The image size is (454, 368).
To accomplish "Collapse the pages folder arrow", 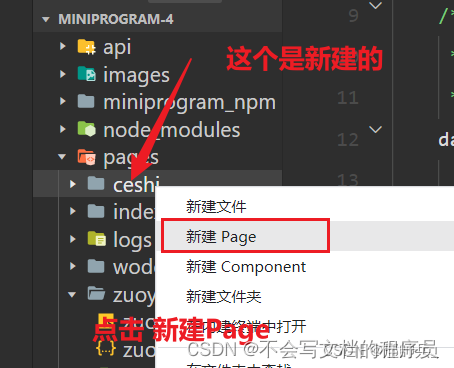I will 62,157.
